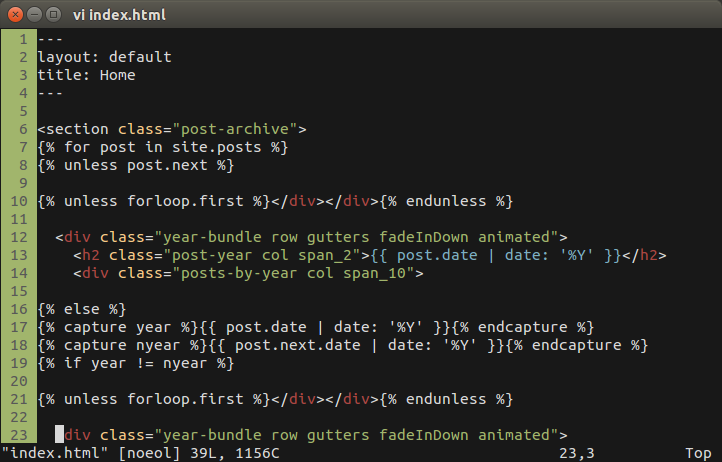Screen dimensions: 722x462
Task: Click 'endunless' on line 10
Action: tap(446, 201)
